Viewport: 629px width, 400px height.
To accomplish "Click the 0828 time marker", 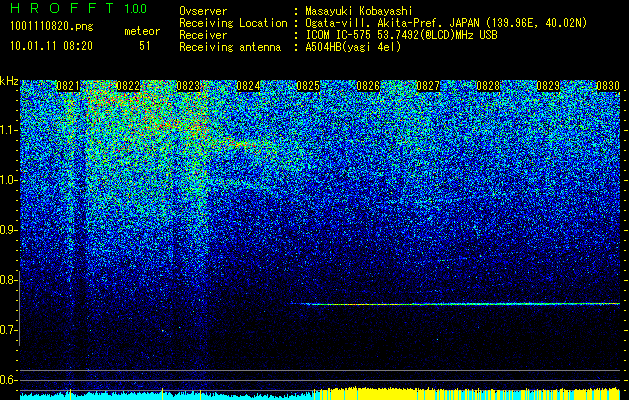I will [x=488, y=86].
